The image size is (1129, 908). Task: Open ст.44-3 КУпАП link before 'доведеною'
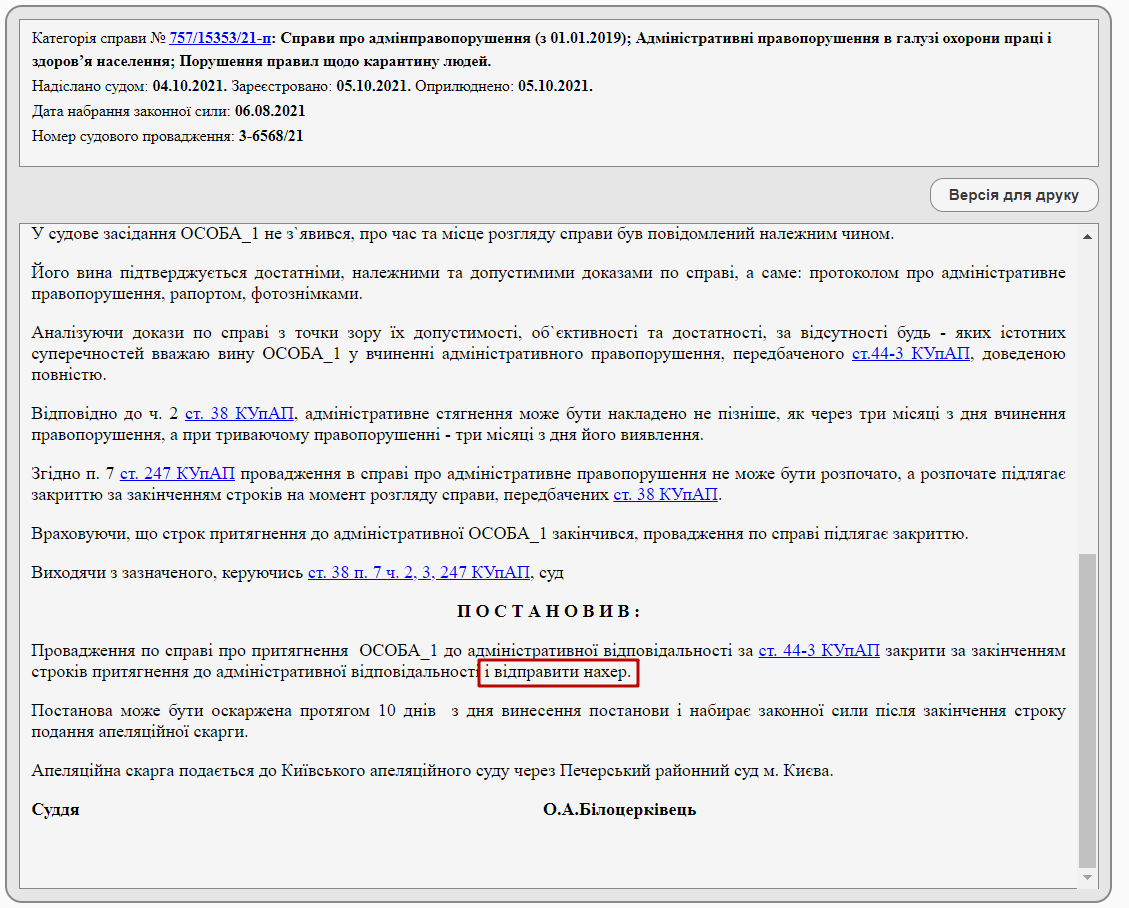tap(910, 354)
